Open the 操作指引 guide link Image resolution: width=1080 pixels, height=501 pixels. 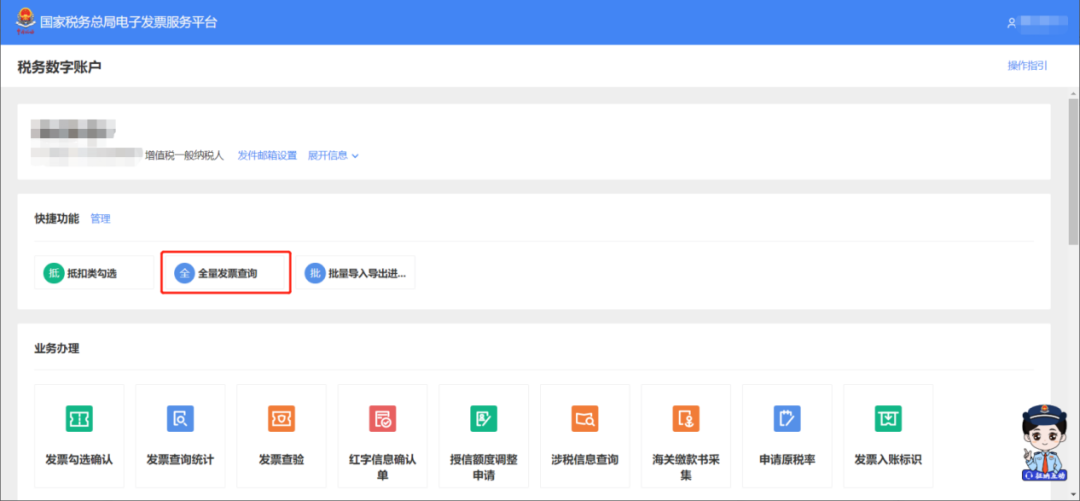(x=1027, y=66)
